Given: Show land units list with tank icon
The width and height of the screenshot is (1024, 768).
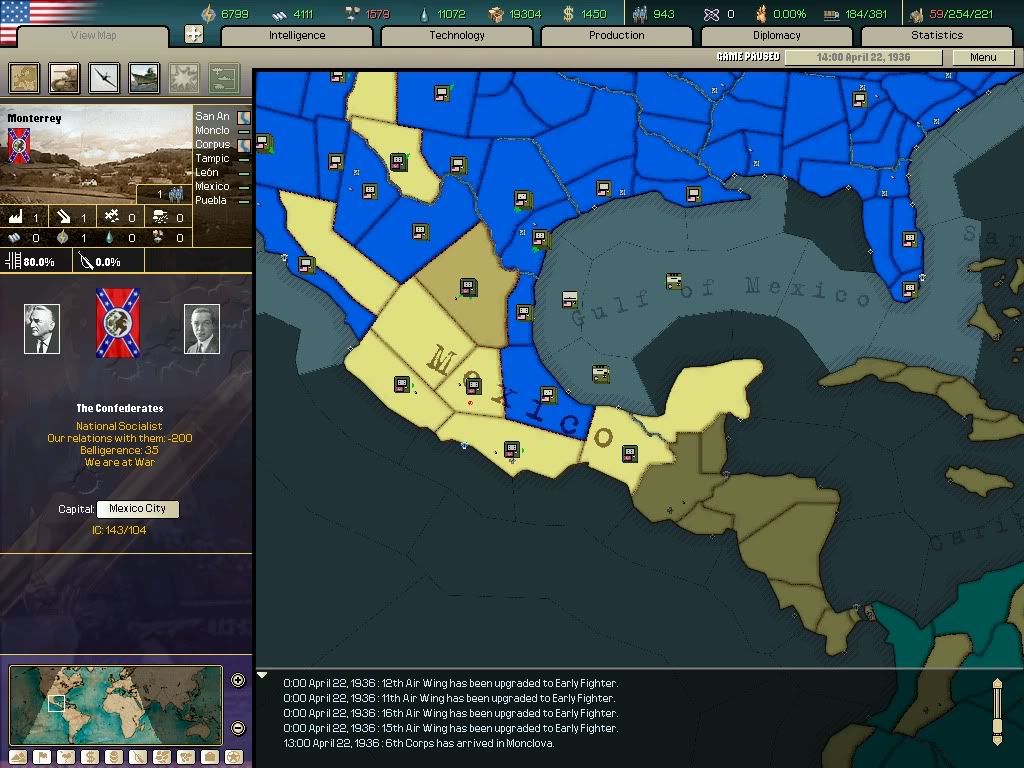Looking at the screenshot, I should click(64, 78).
